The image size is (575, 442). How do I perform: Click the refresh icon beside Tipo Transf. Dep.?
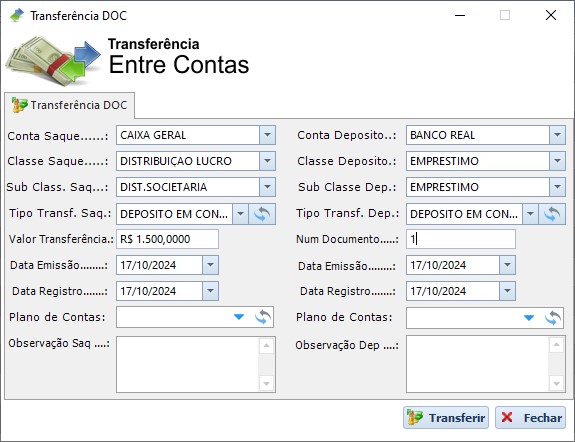click(x=552, y=214)
